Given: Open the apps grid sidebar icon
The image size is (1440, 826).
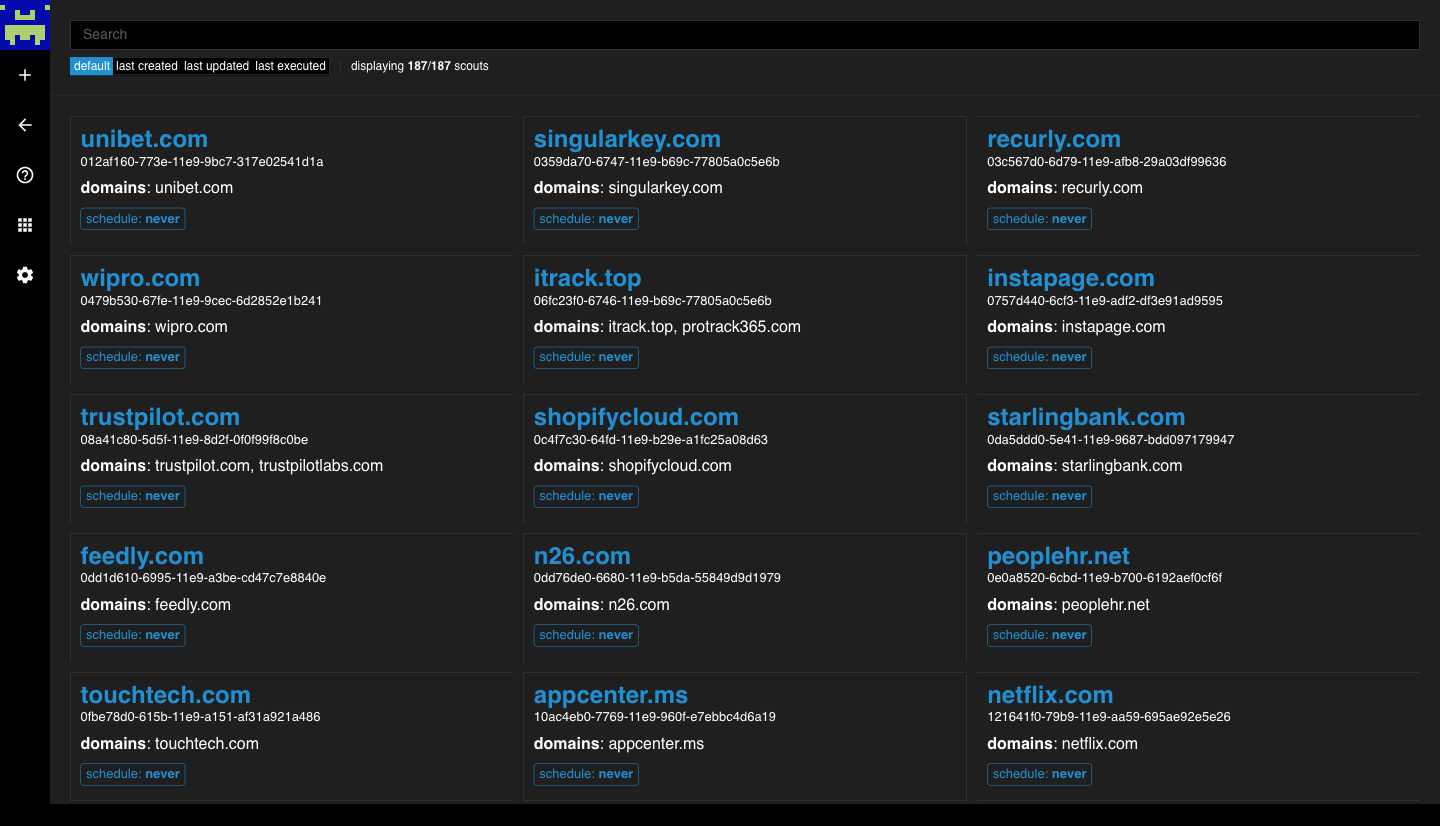Looking at the screenshot, I should point(25,225).
